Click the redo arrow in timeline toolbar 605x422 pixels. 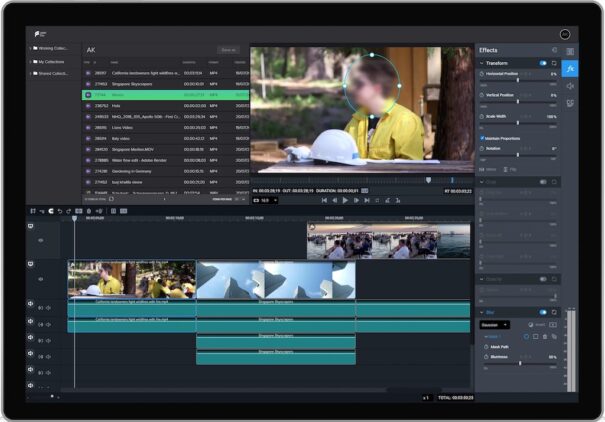69,211
